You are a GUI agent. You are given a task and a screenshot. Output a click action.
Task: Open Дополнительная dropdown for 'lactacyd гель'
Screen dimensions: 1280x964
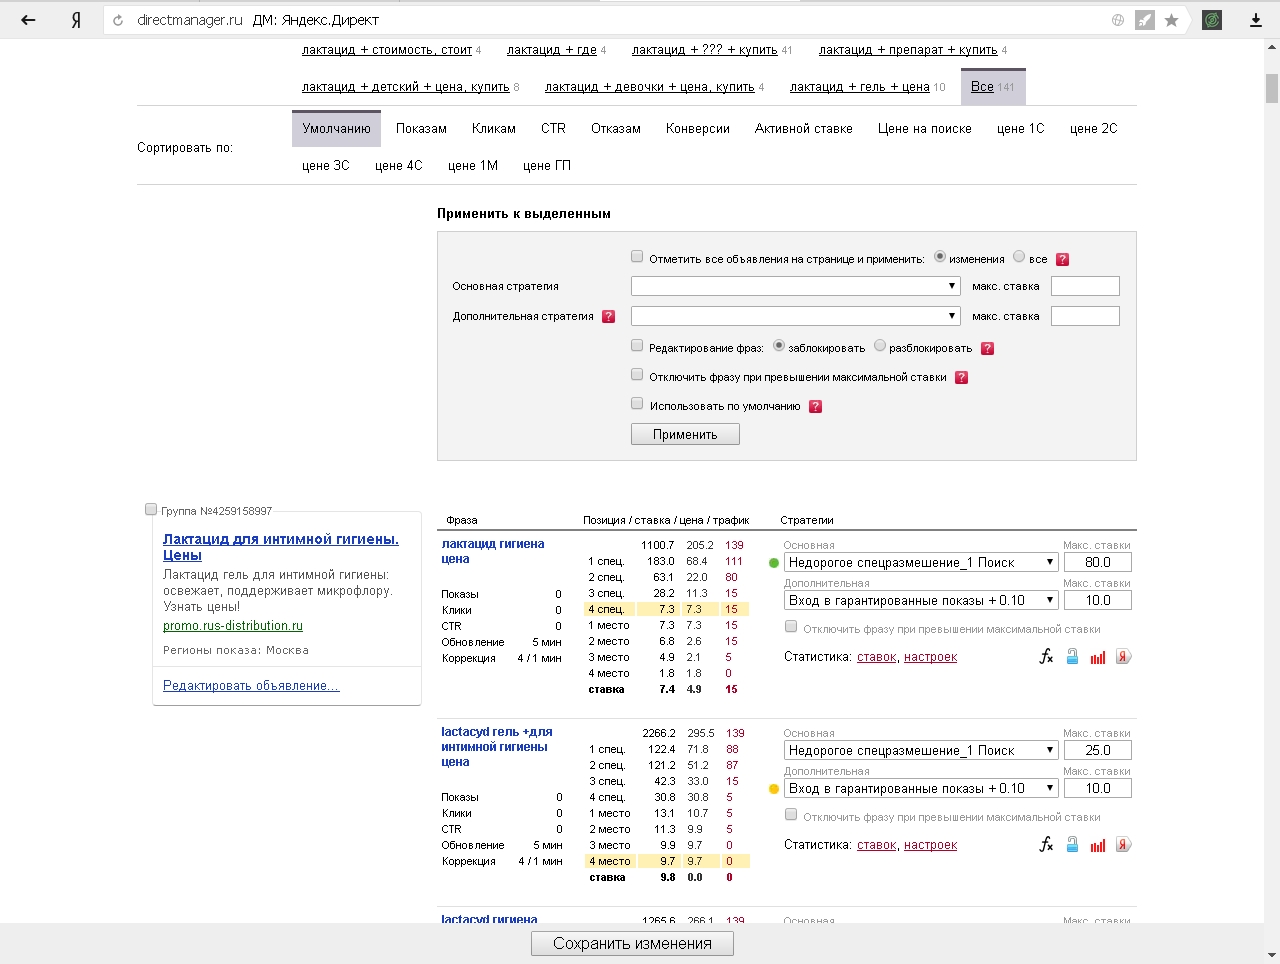(x=921, y=789)
